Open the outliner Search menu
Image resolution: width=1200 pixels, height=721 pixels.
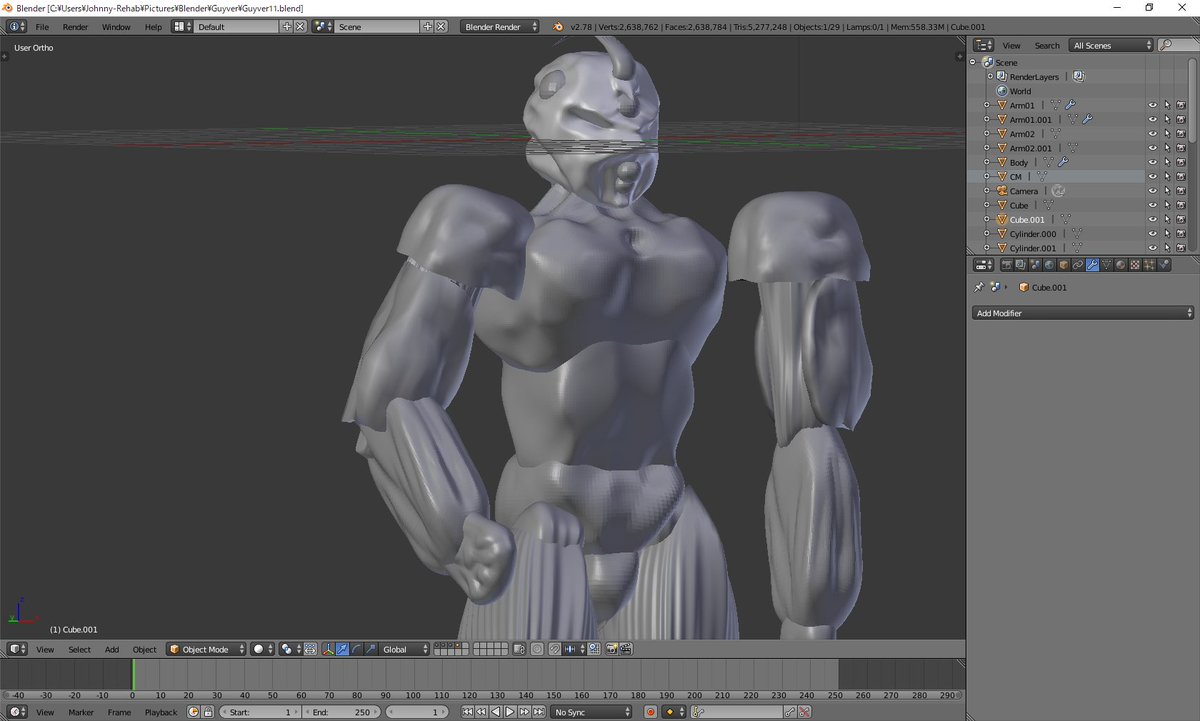tap(1047, 45)
